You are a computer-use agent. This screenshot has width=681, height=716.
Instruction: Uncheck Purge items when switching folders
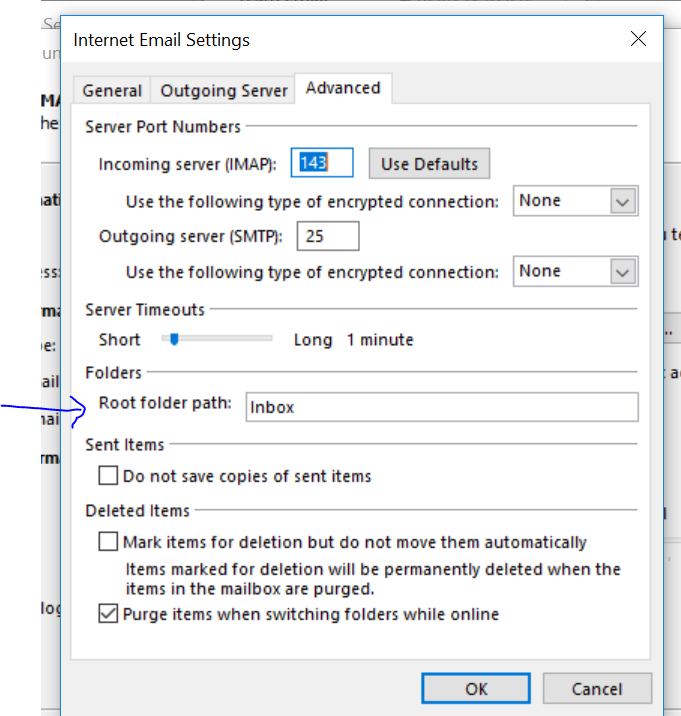108,613
